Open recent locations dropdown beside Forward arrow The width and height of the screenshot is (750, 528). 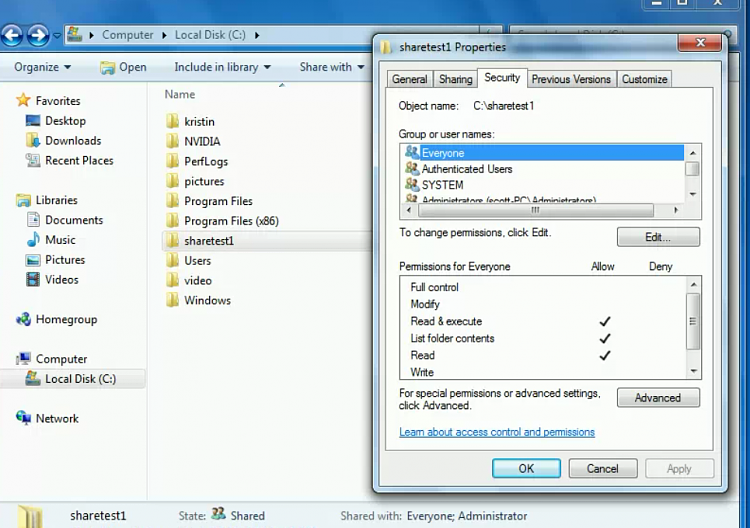pyautogui.click(x=56, y=35)
